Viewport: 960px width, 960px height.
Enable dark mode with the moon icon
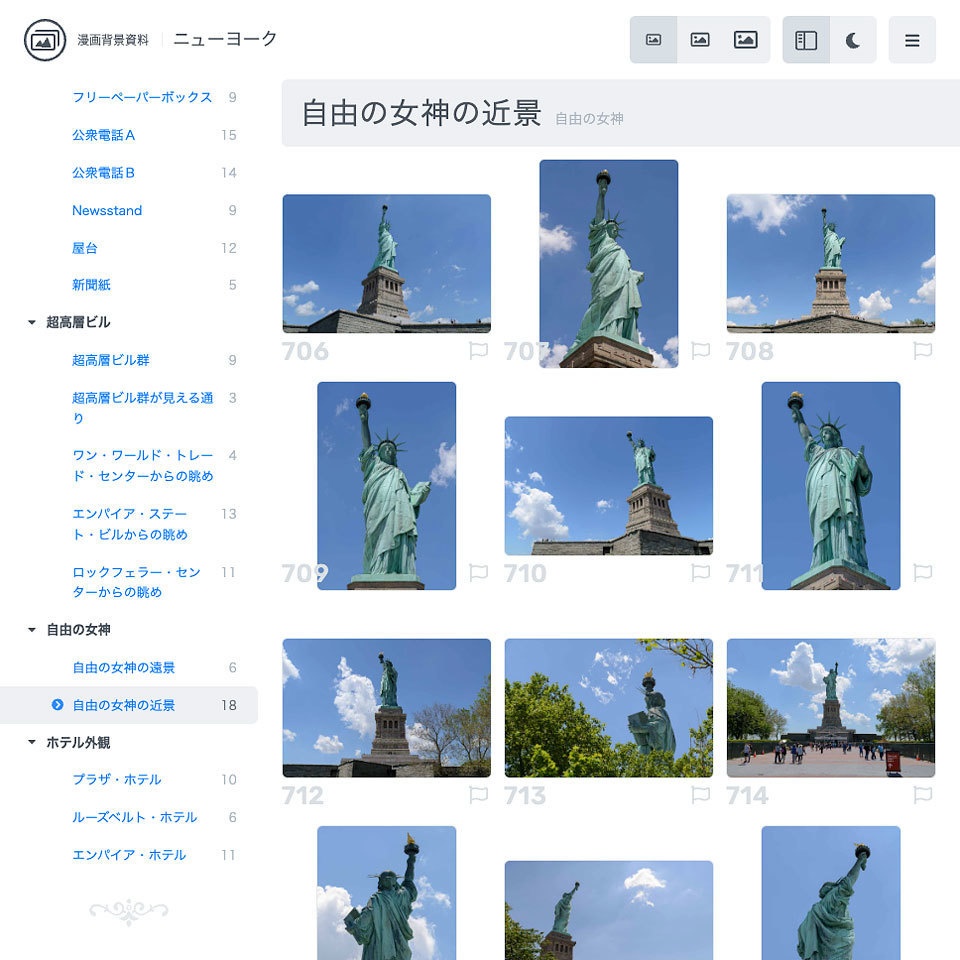[854, 38]
